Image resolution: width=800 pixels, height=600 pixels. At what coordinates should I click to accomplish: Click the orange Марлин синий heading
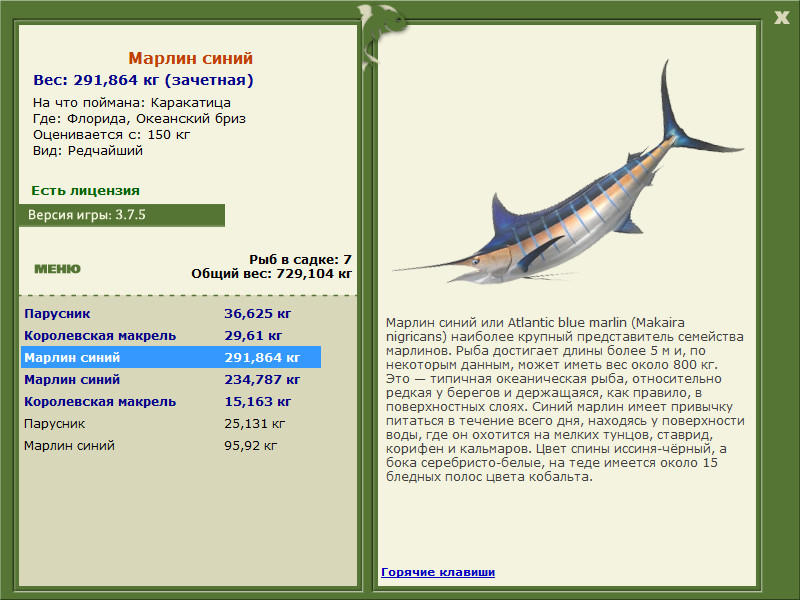[x=190, y=58]
